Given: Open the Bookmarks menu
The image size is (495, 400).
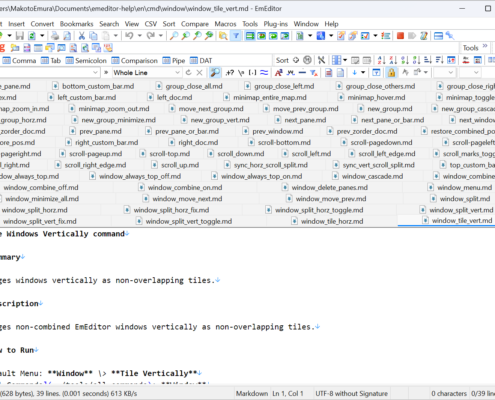Looking at the screenshot, I should tap(76, 24).
